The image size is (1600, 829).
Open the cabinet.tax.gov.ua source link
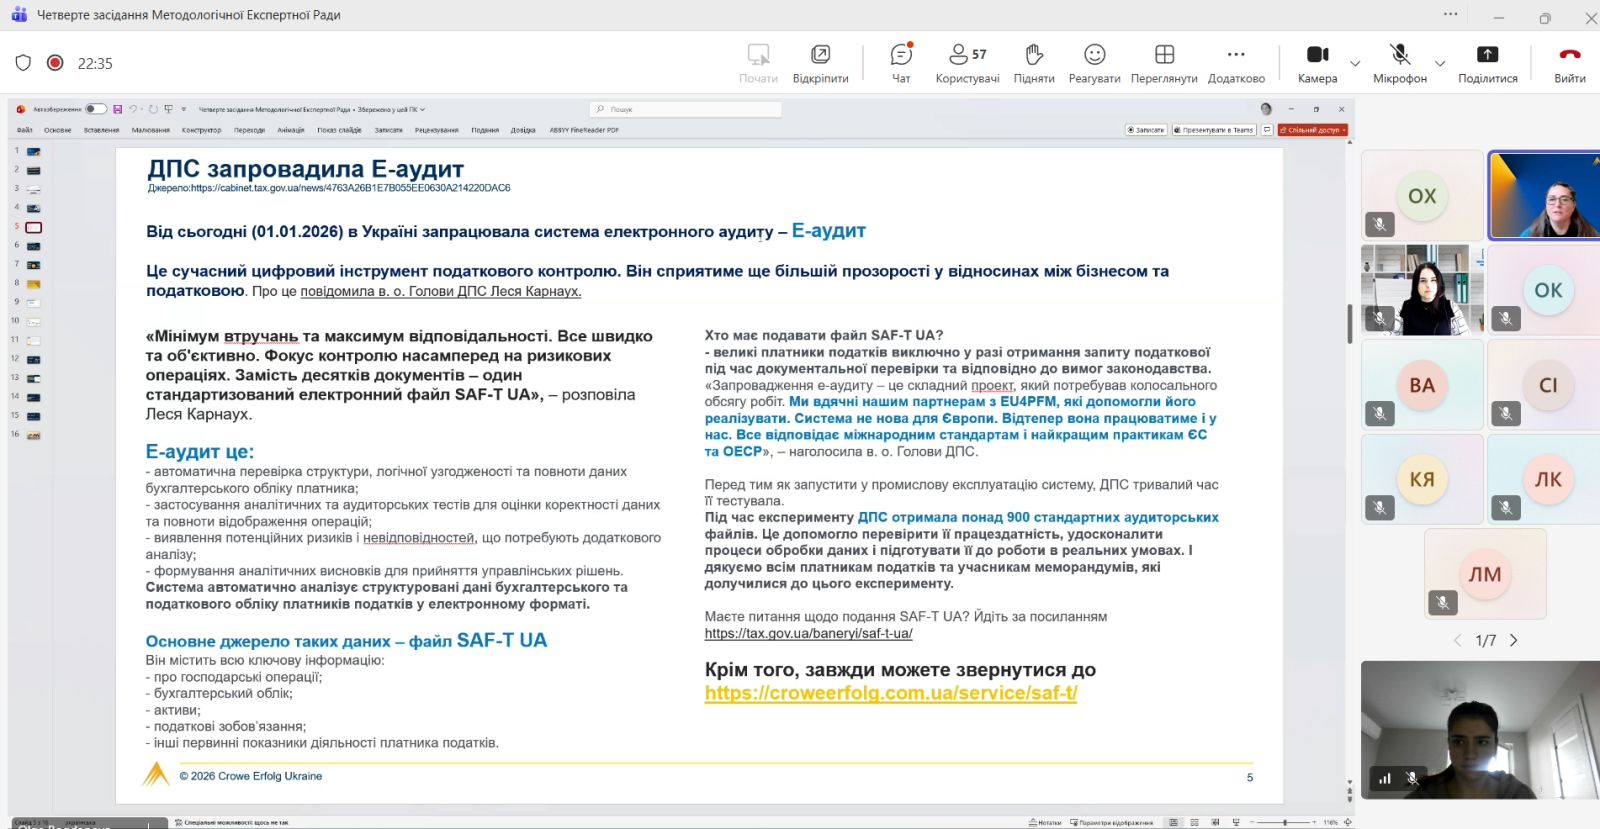[350, 188]
